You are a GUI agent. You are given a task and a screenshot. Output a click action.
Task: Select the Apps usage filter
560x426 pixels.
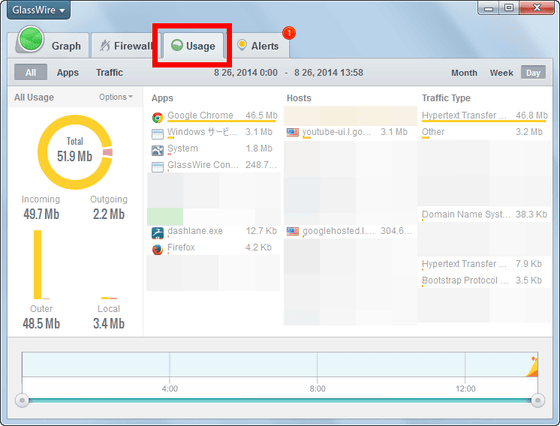tap(68, 72)
